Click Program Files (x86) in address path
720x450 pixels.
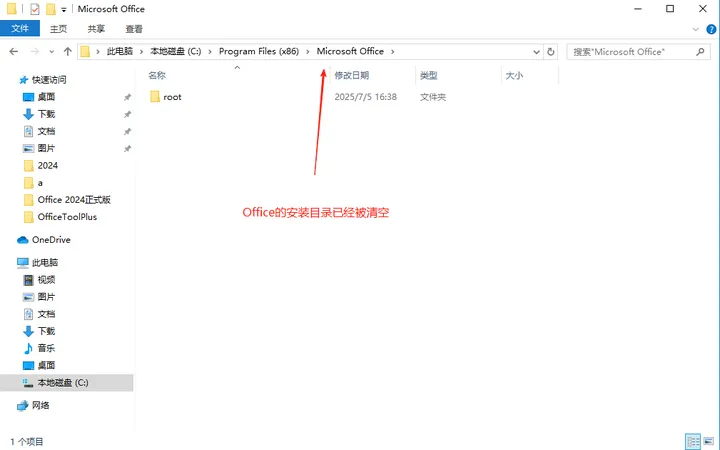(259, 51)
